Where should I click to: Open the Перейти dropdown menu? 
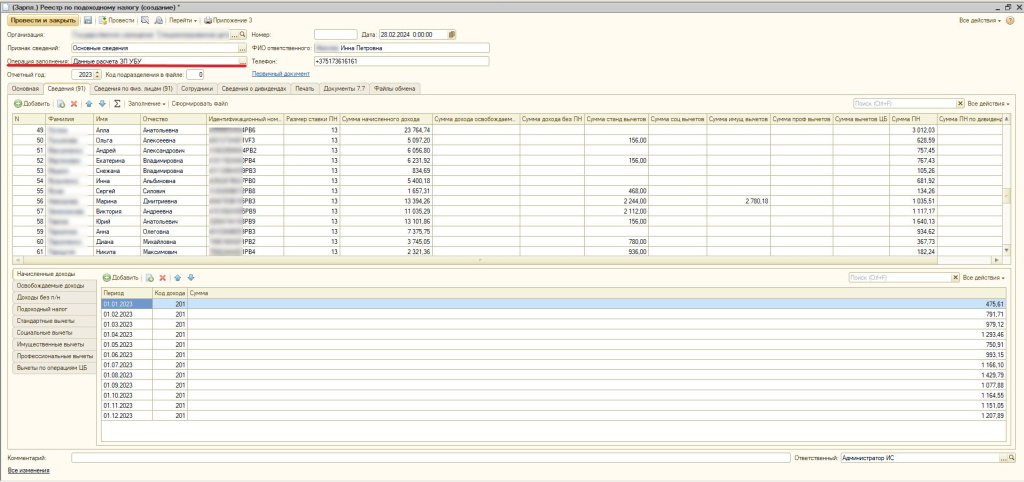[x=183, y=20]
